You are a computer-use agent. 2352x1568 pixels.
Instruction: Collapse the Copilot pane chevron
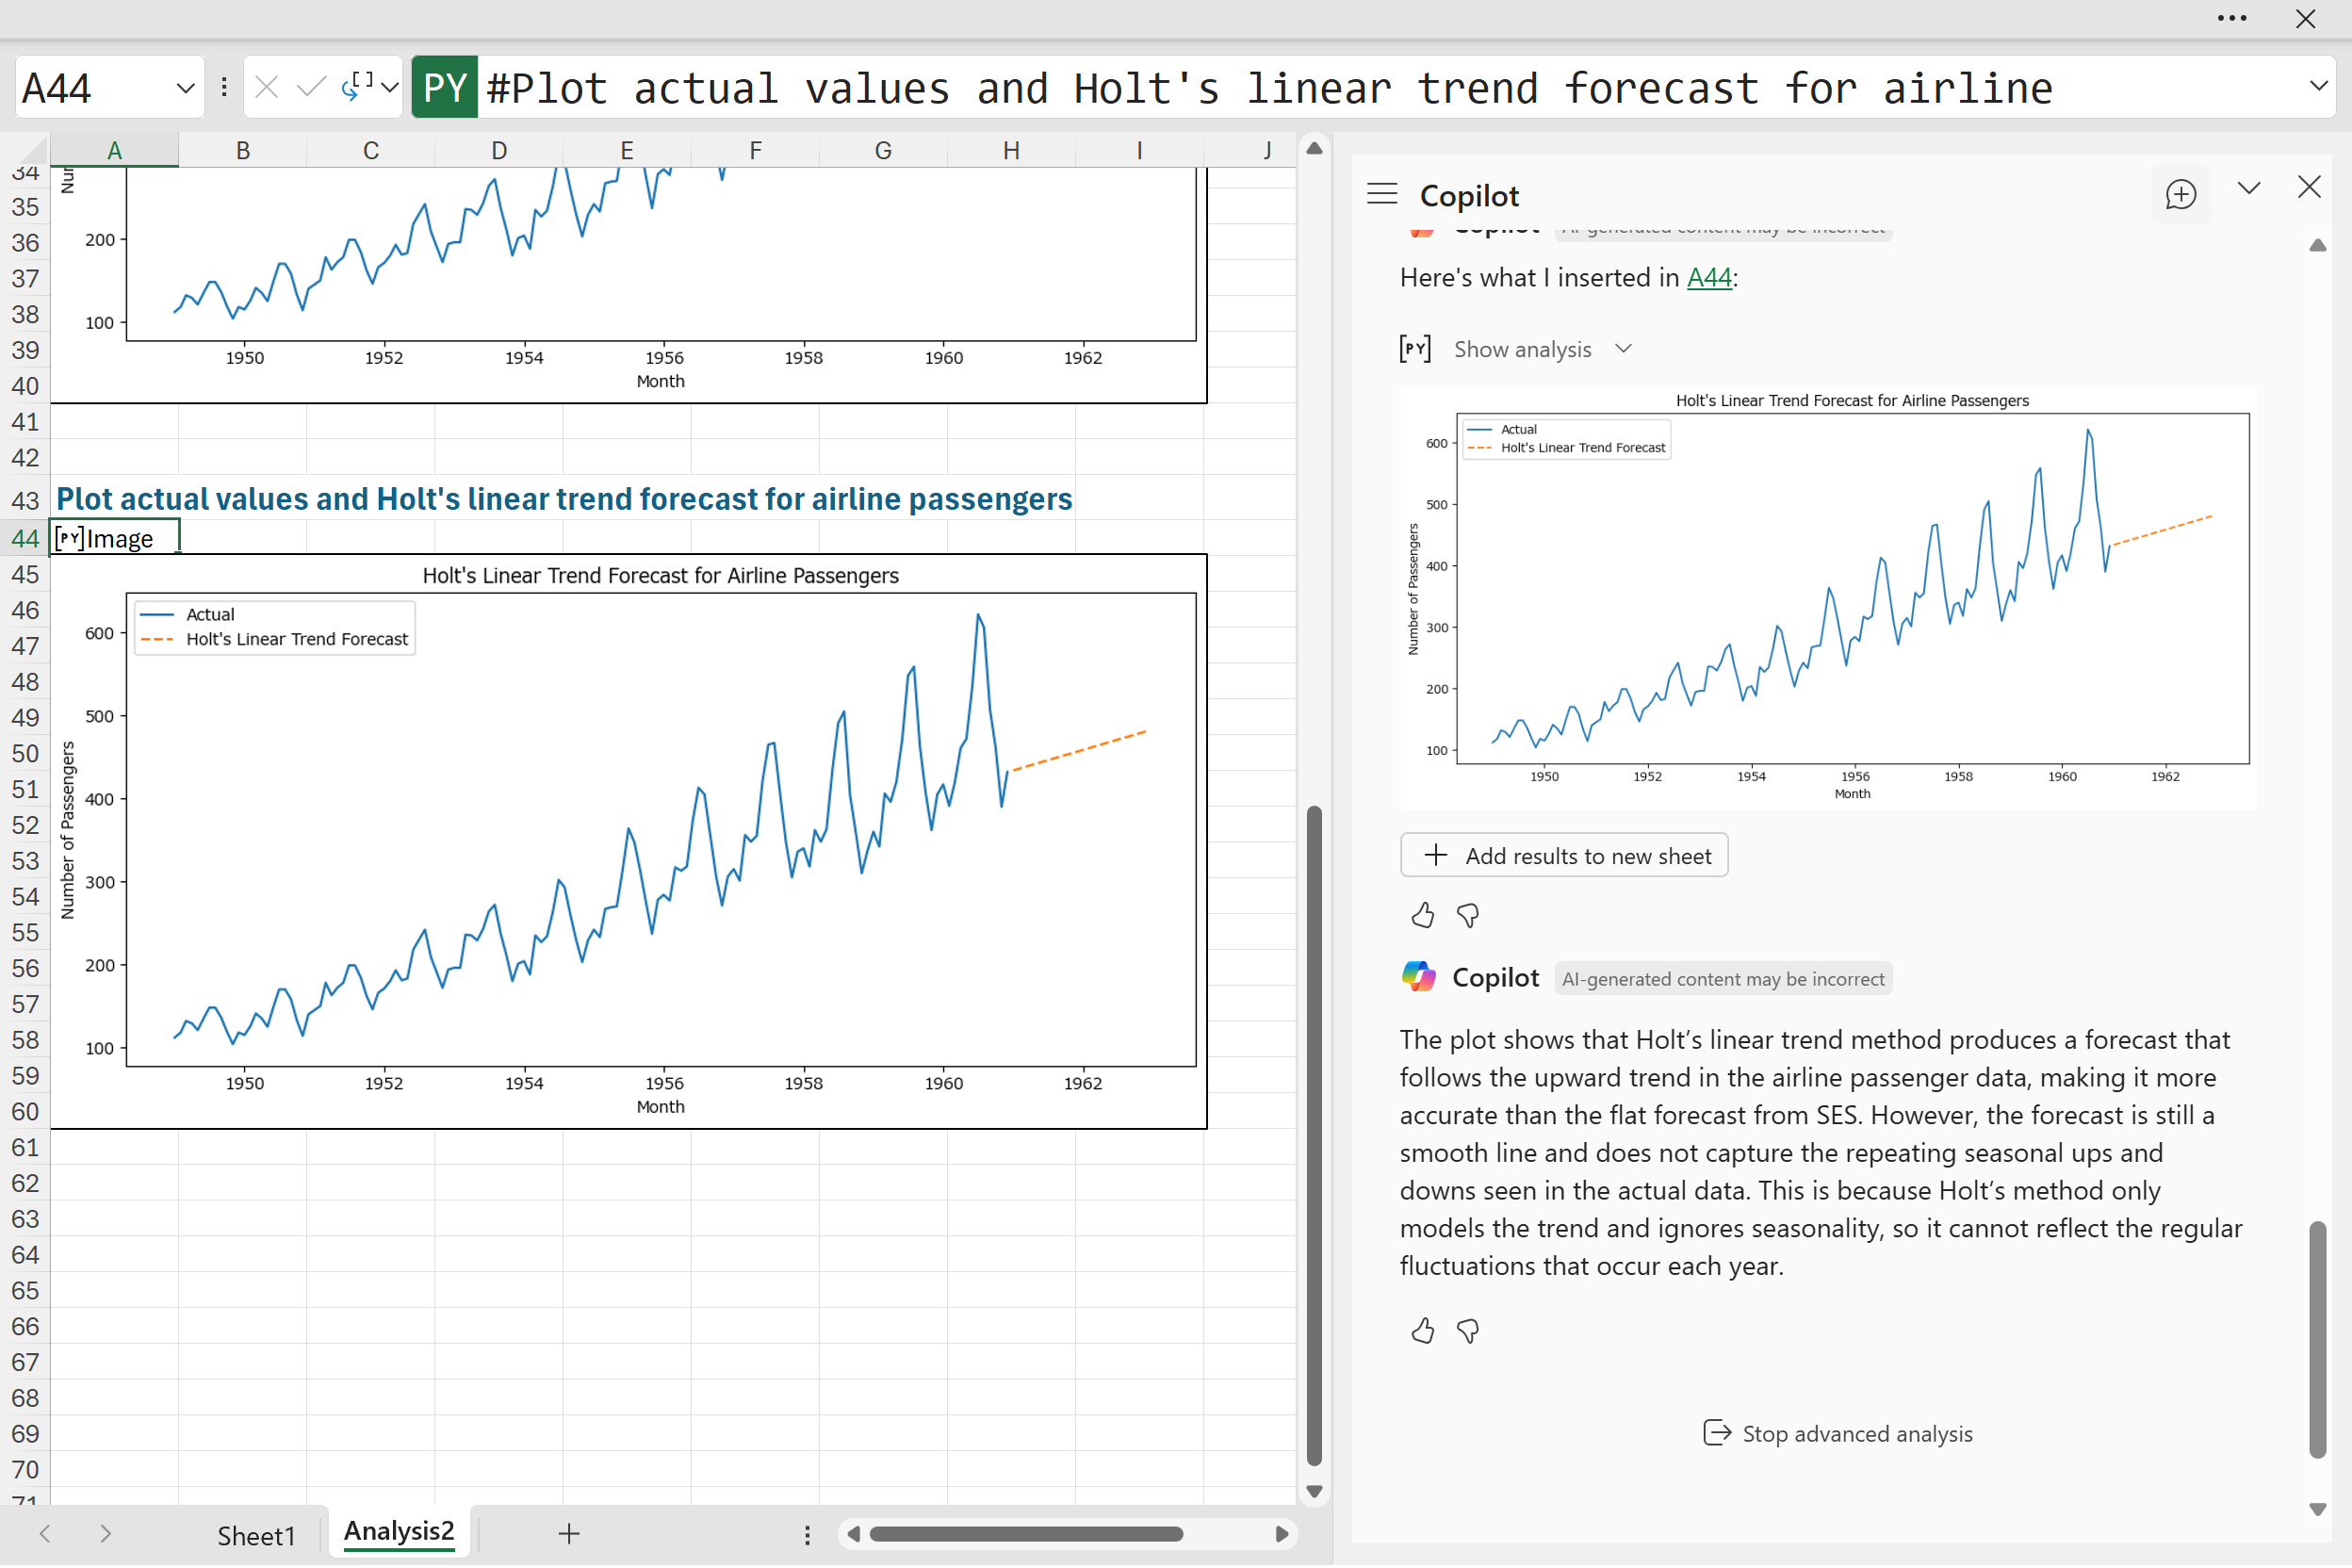click(x=2249, y=188)
